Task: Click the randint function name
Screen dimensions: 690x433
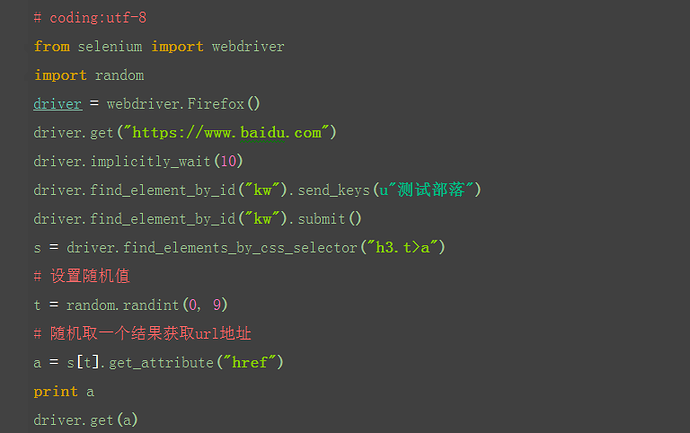Action: [150, 305]
